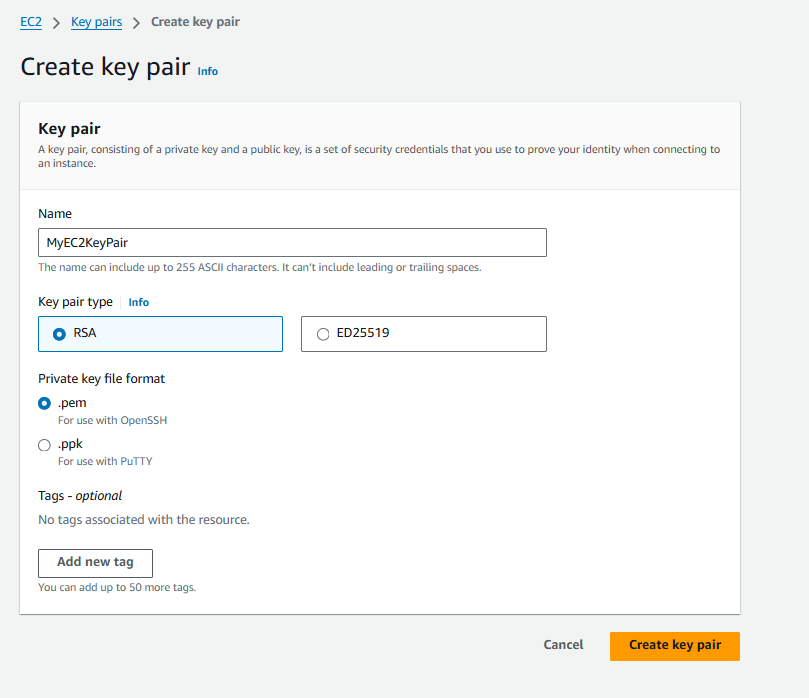
Task: Click the Create key pair button
Action: pos(674,646)
